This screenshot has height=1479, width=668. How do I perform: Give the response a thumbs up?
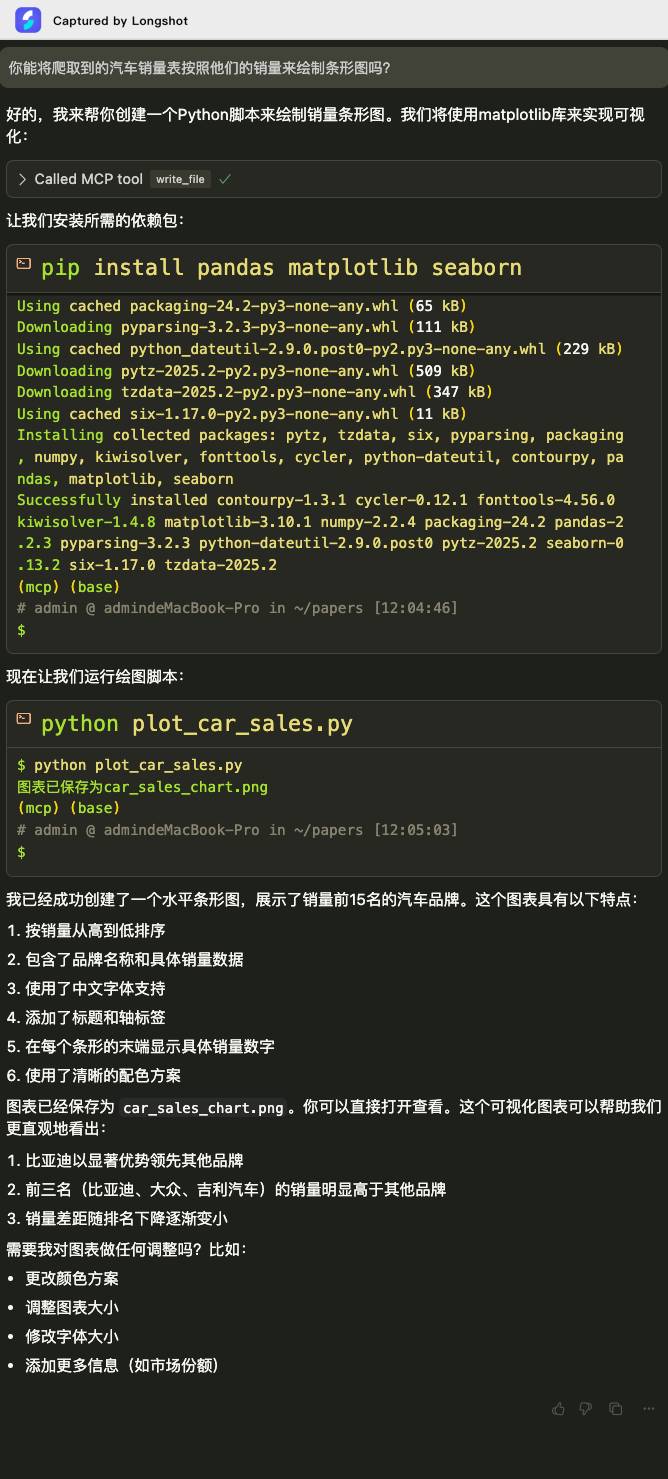click(x=558, y=1408)
